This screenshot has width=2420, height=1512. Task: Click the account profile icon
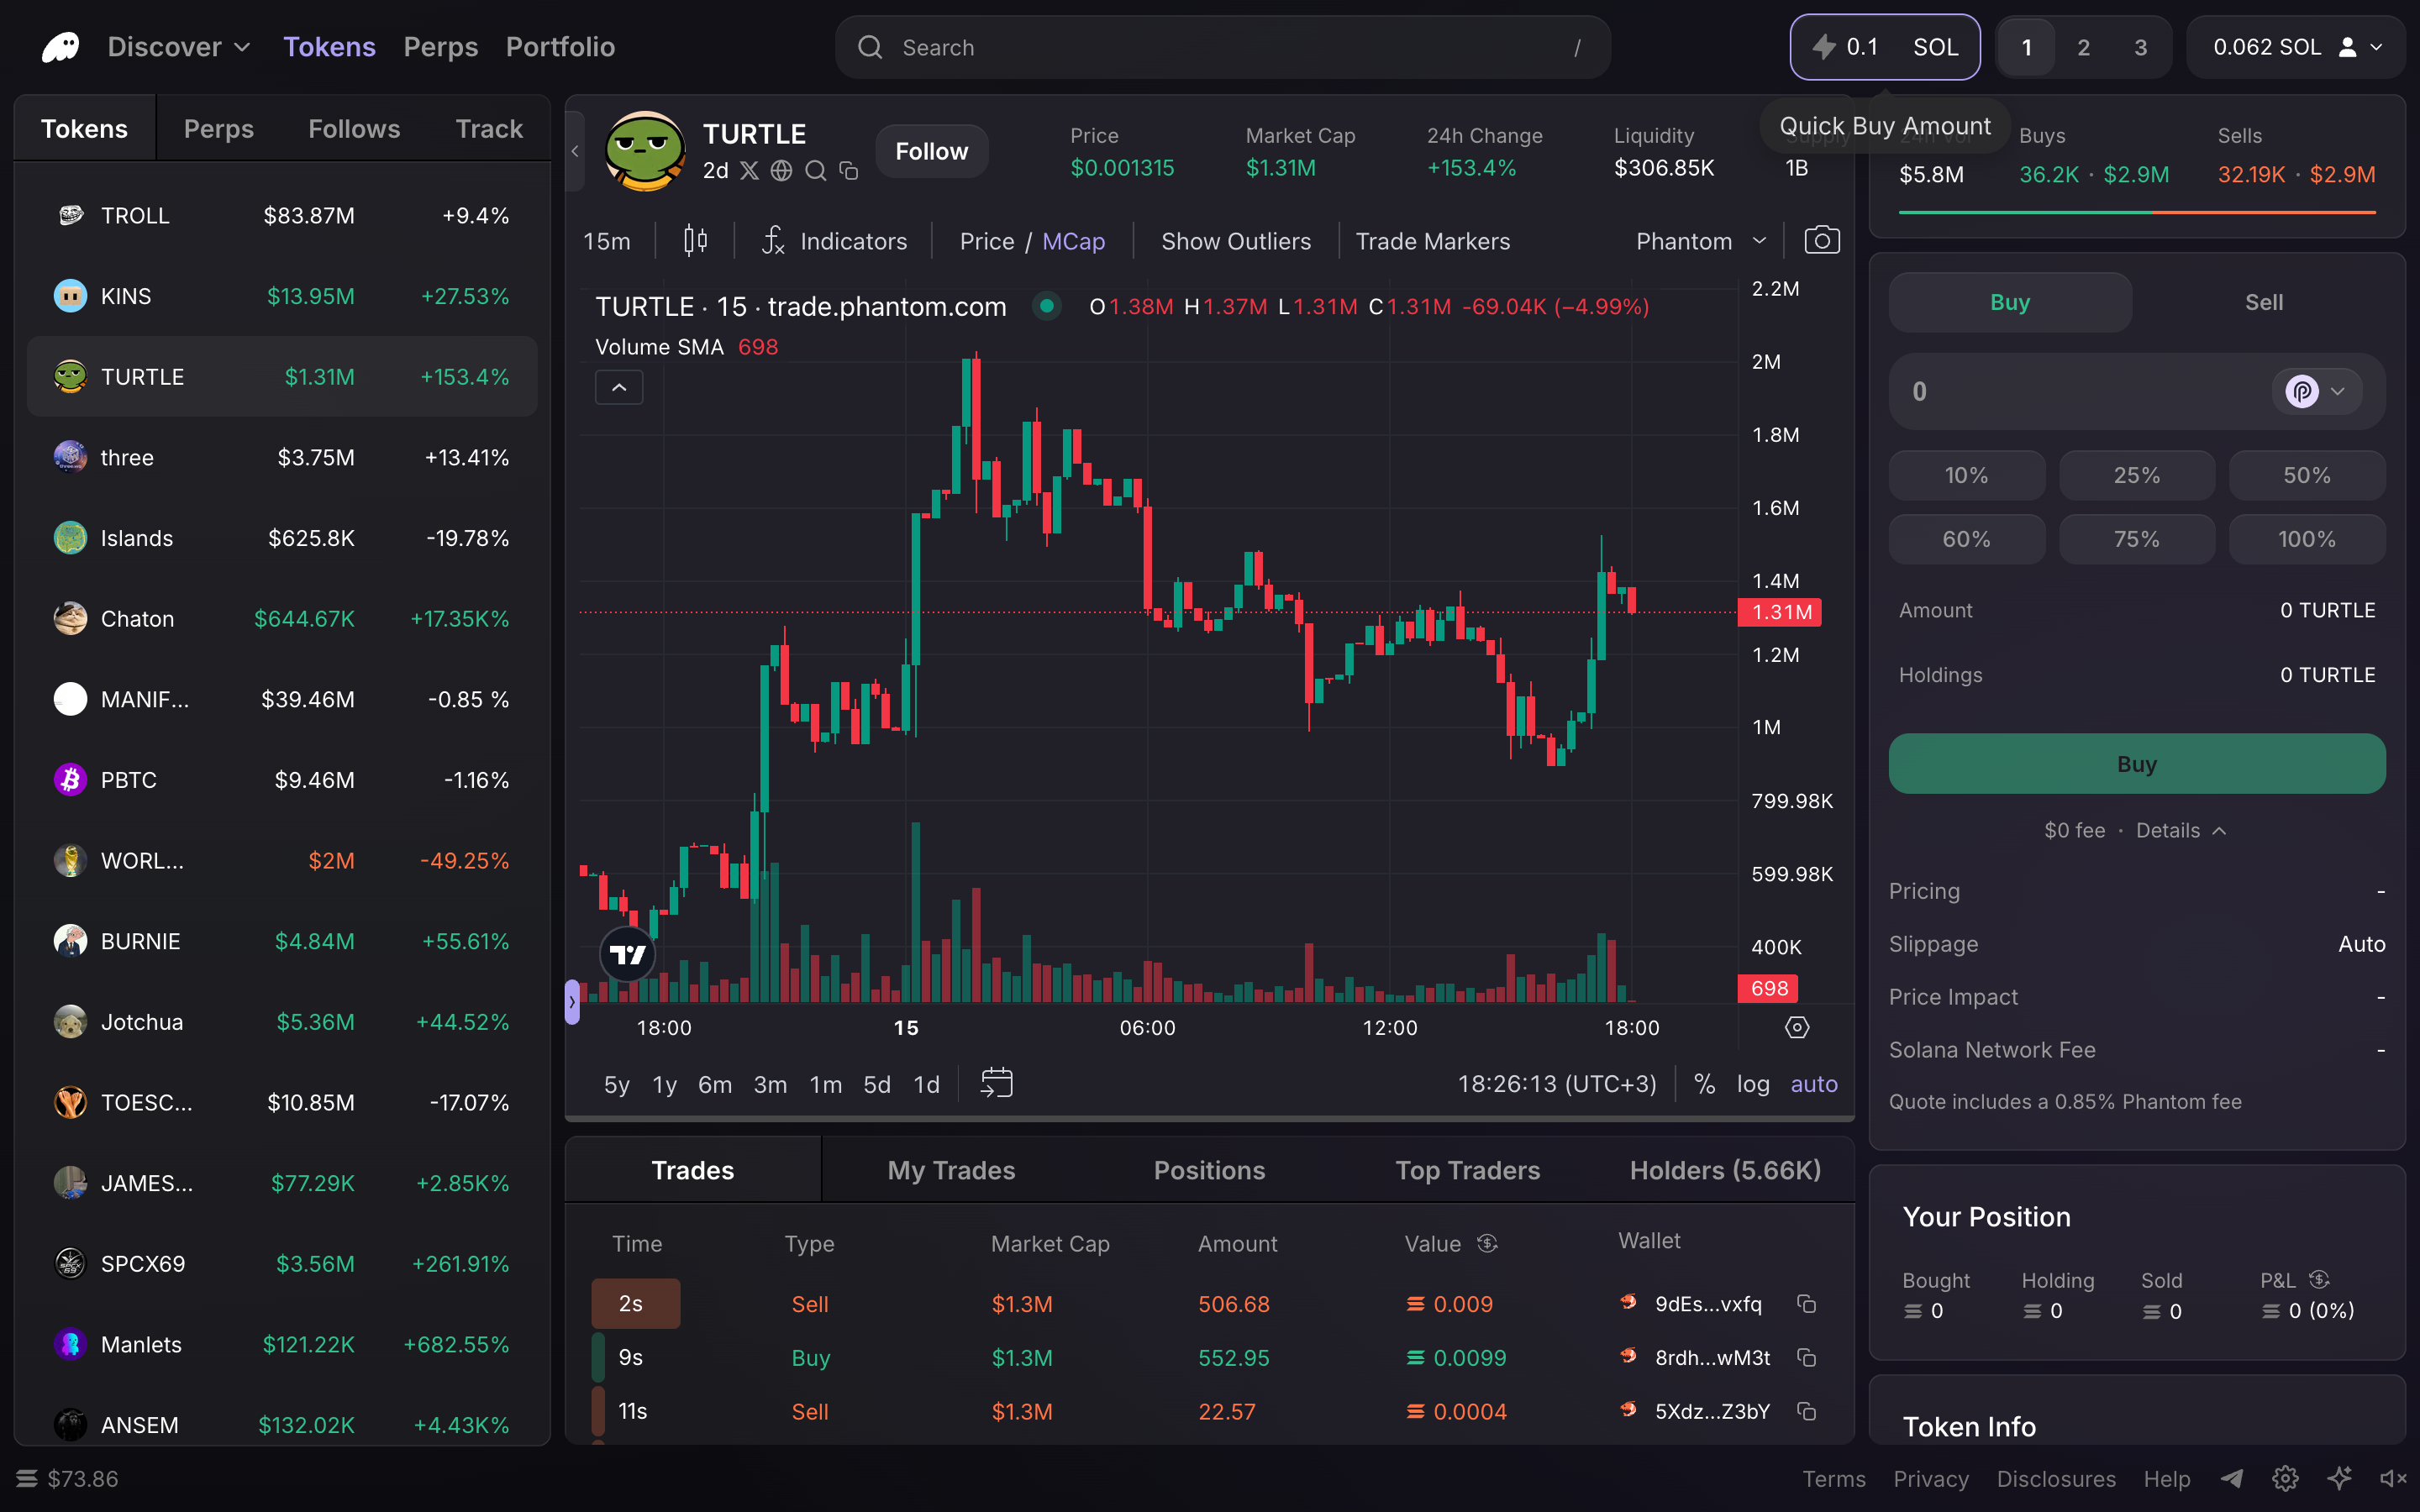click(x=2348, y=47)
